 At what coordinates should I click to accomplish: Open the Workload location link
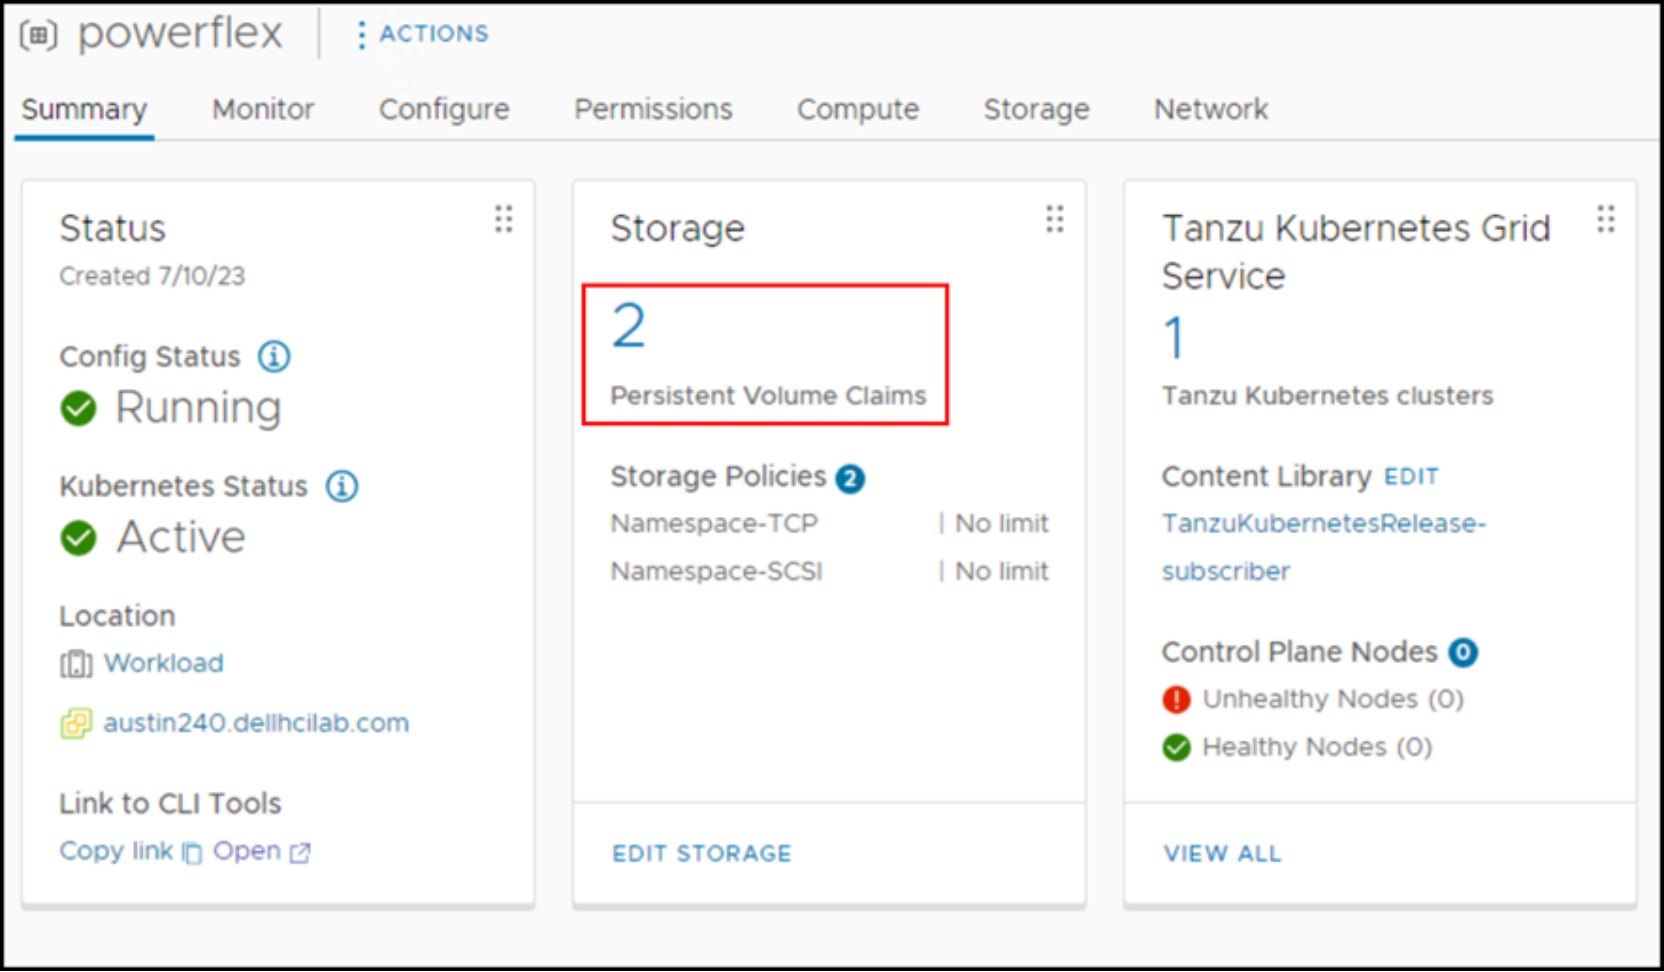coord(164,663)
